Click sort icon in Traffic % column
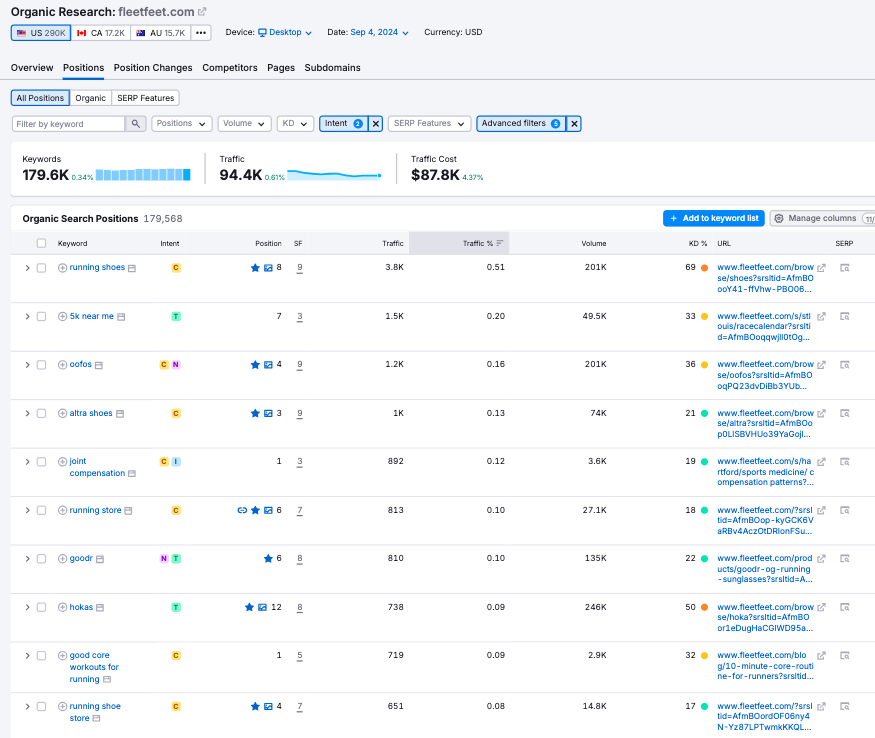Screen dimensions: 875x738 [500, 243]
